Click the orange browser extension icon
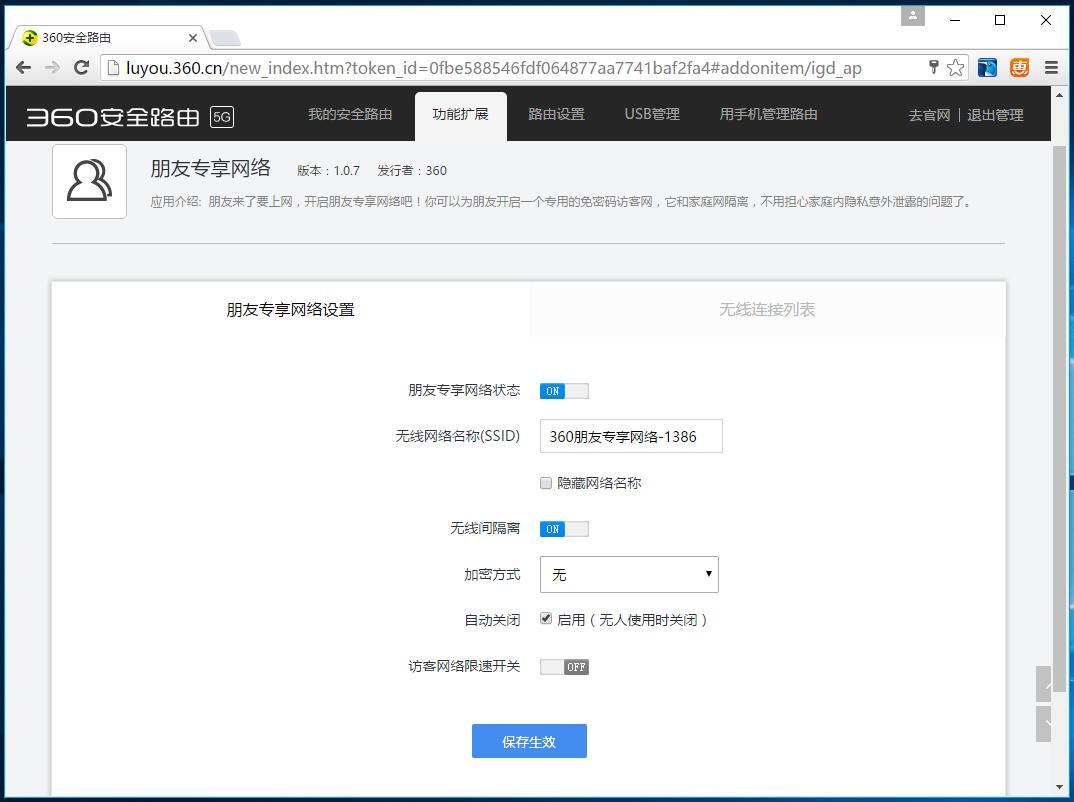The width and height of the screenshot is (1074, 802). pos(1018,67)
